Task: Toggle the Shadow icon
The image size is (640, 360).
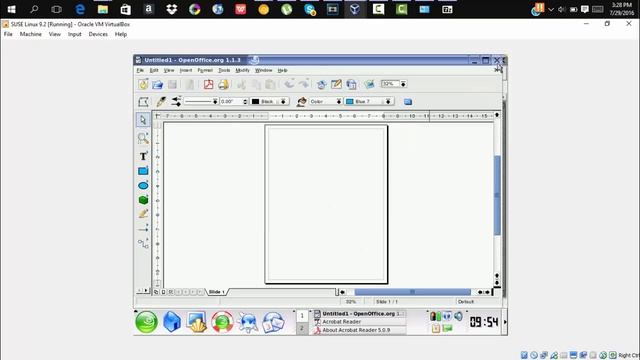Action: [x=408, y=102]
